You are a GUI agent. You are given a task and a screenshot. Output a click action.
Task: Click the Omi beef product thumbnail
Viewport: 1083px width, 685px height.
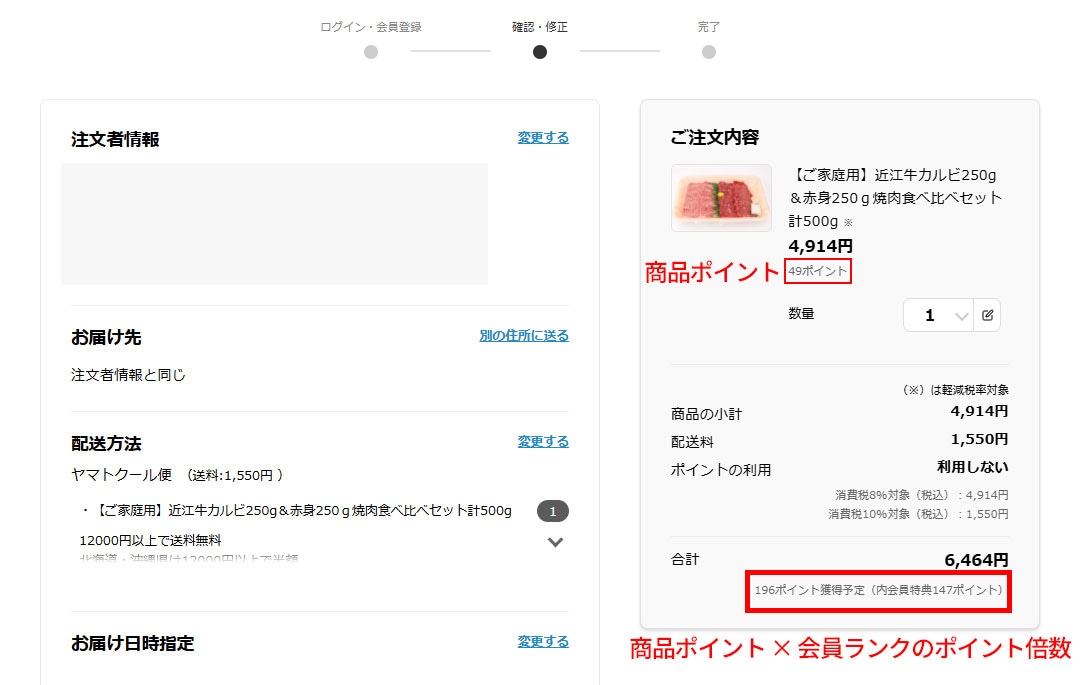click(x=721, y=198)
